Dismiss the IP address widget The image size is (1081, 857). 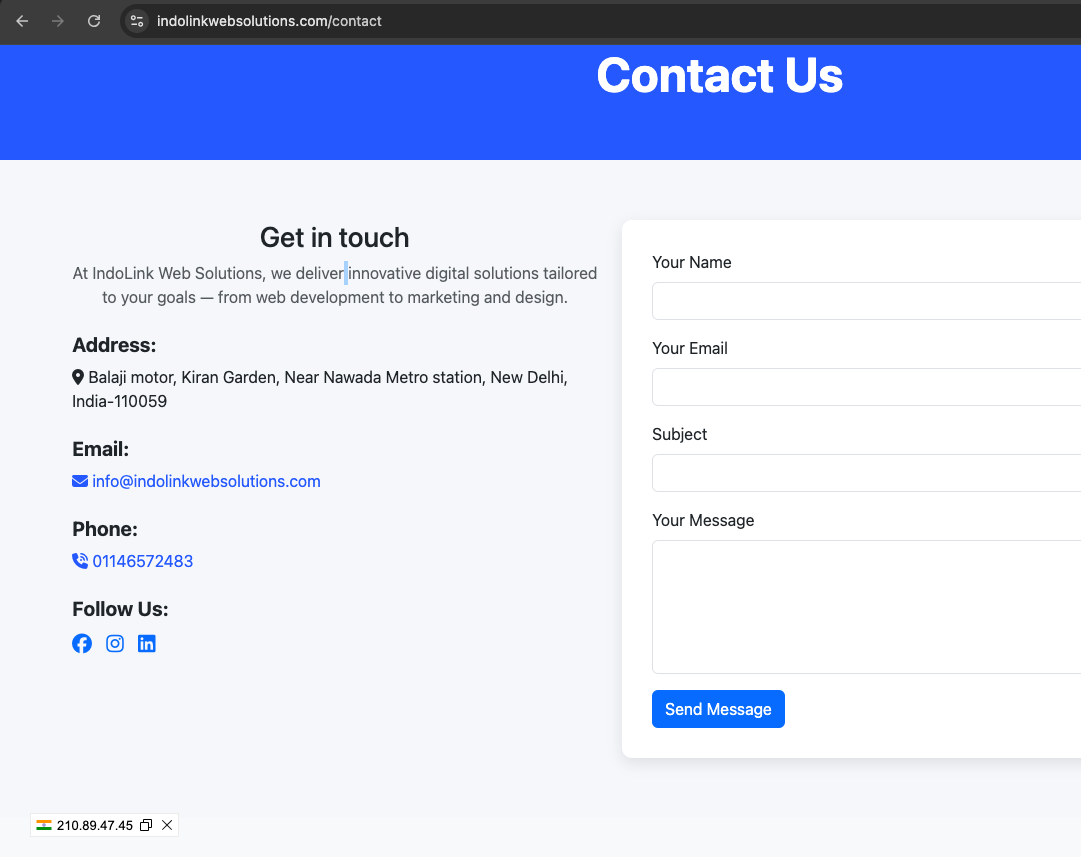[x=167, y=825]
